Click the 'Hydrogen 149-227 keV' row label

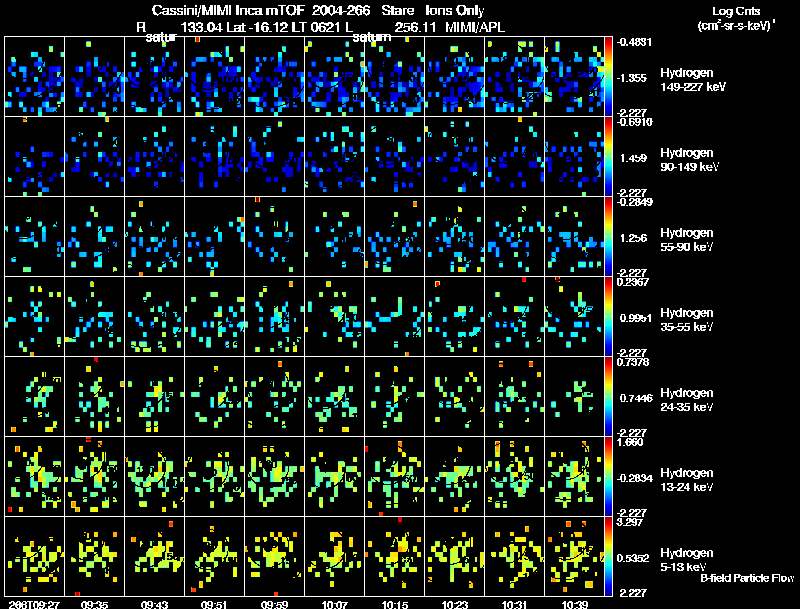pos(693,80)
